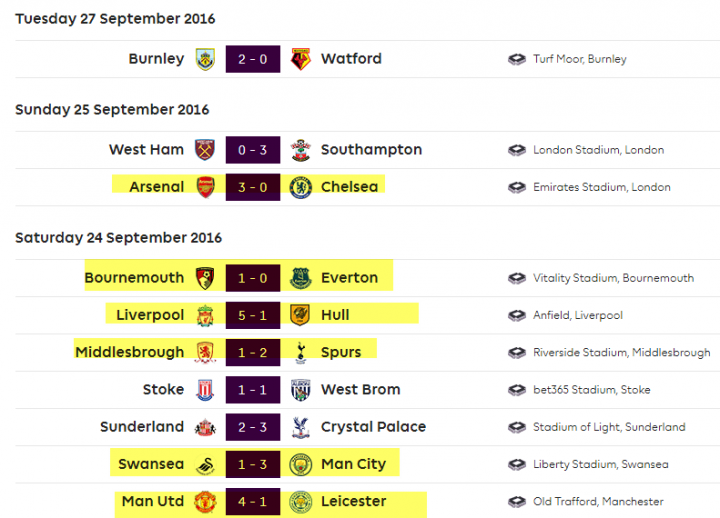720x518 pixels.
Task: Click stadium icon next to Anfield
Action: pos(517,315)
